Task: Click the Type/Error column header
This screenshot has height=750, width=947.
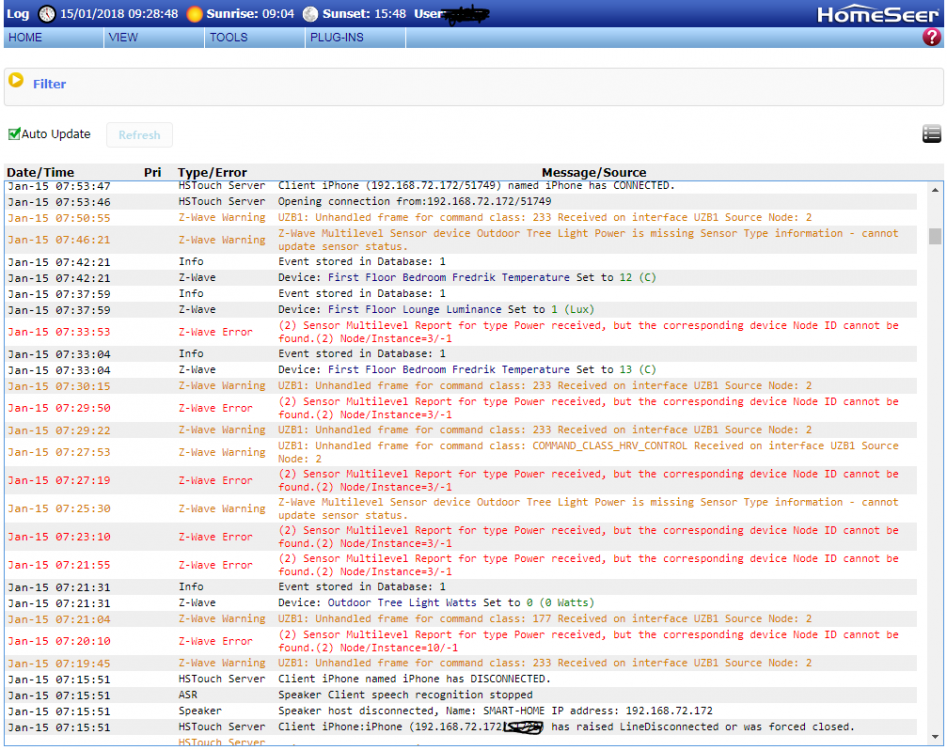Action: 212,172
